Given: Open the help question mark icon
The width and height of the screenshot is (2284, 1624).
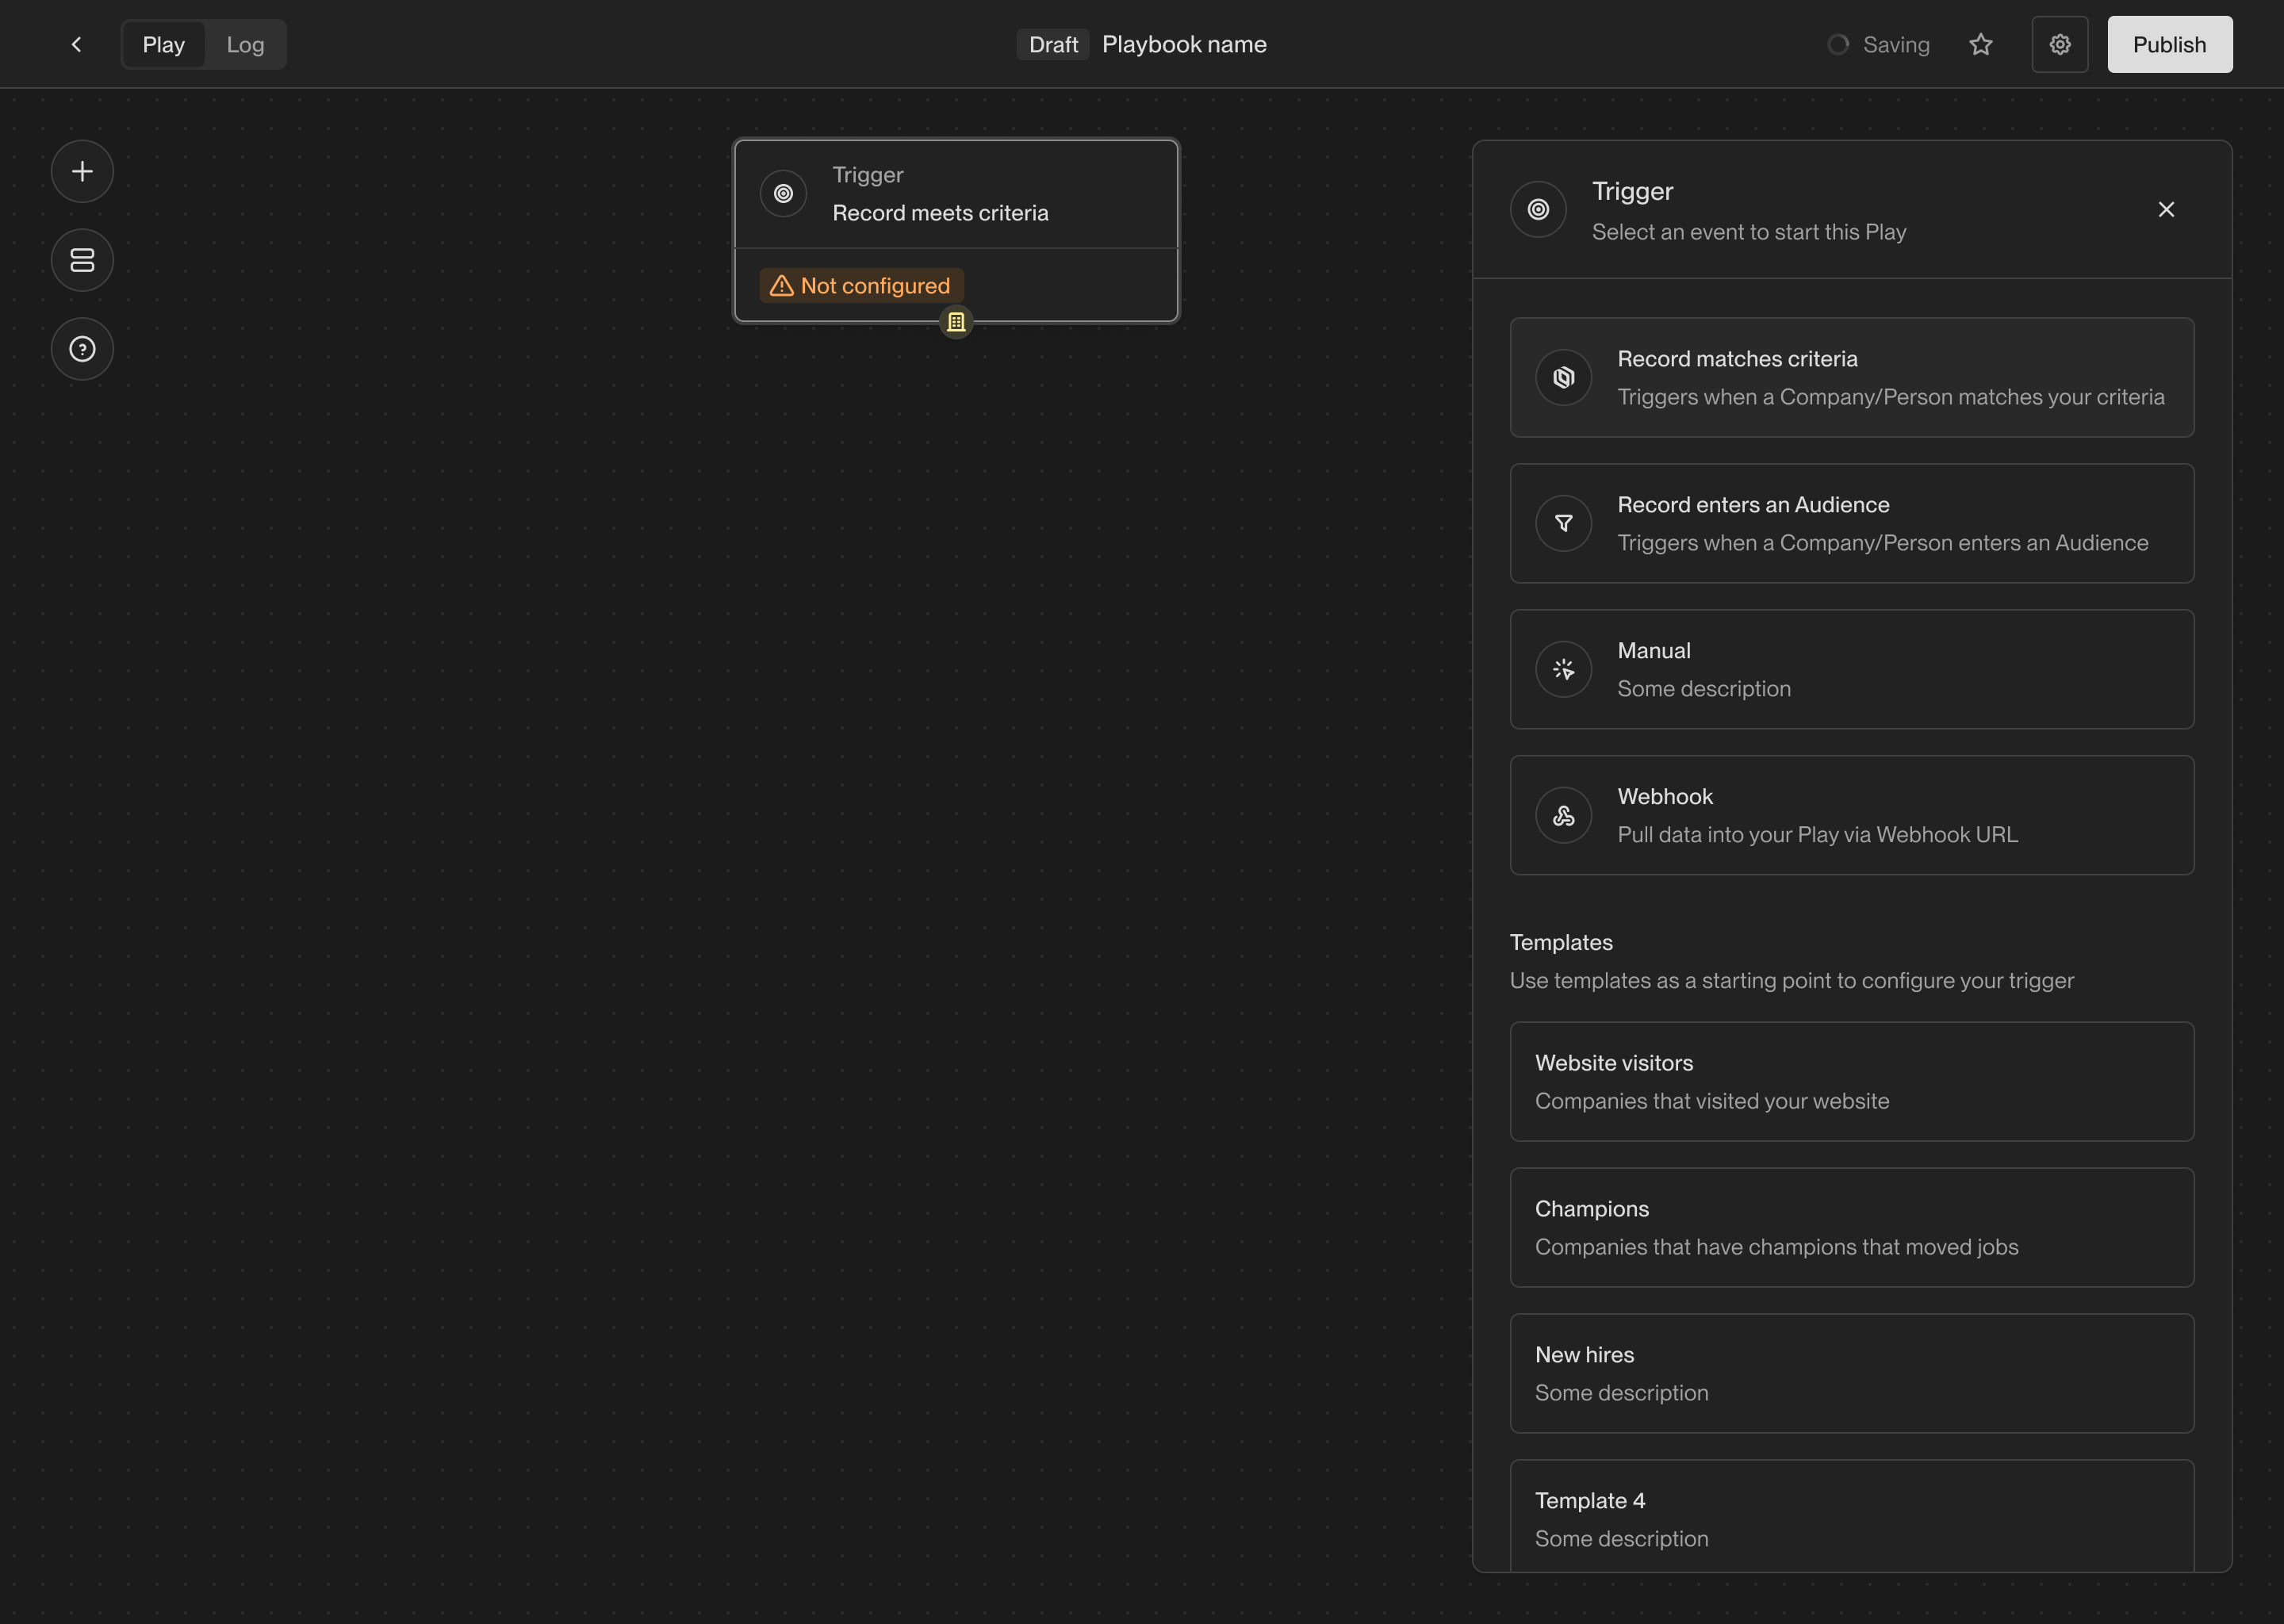Looking at the screenshot, I should point(82,349).
